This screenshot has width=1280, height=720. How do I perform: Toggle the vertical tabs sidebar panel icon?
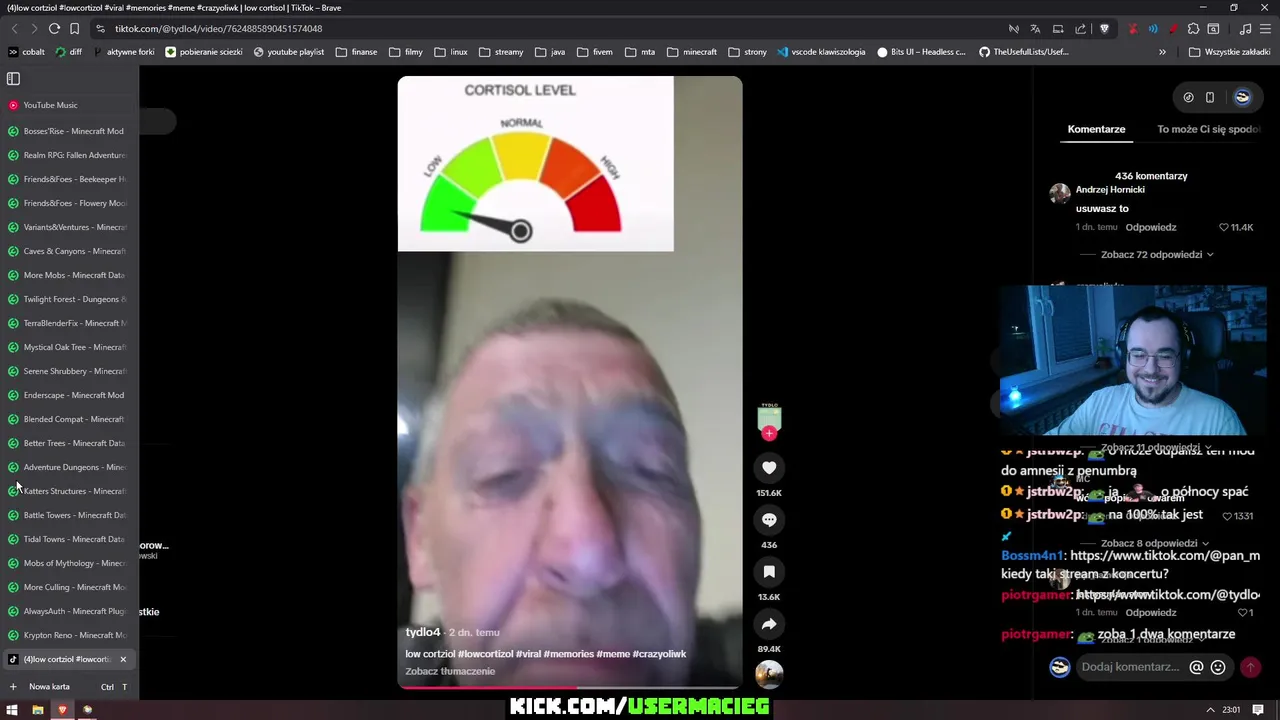[x=13, y=78]
